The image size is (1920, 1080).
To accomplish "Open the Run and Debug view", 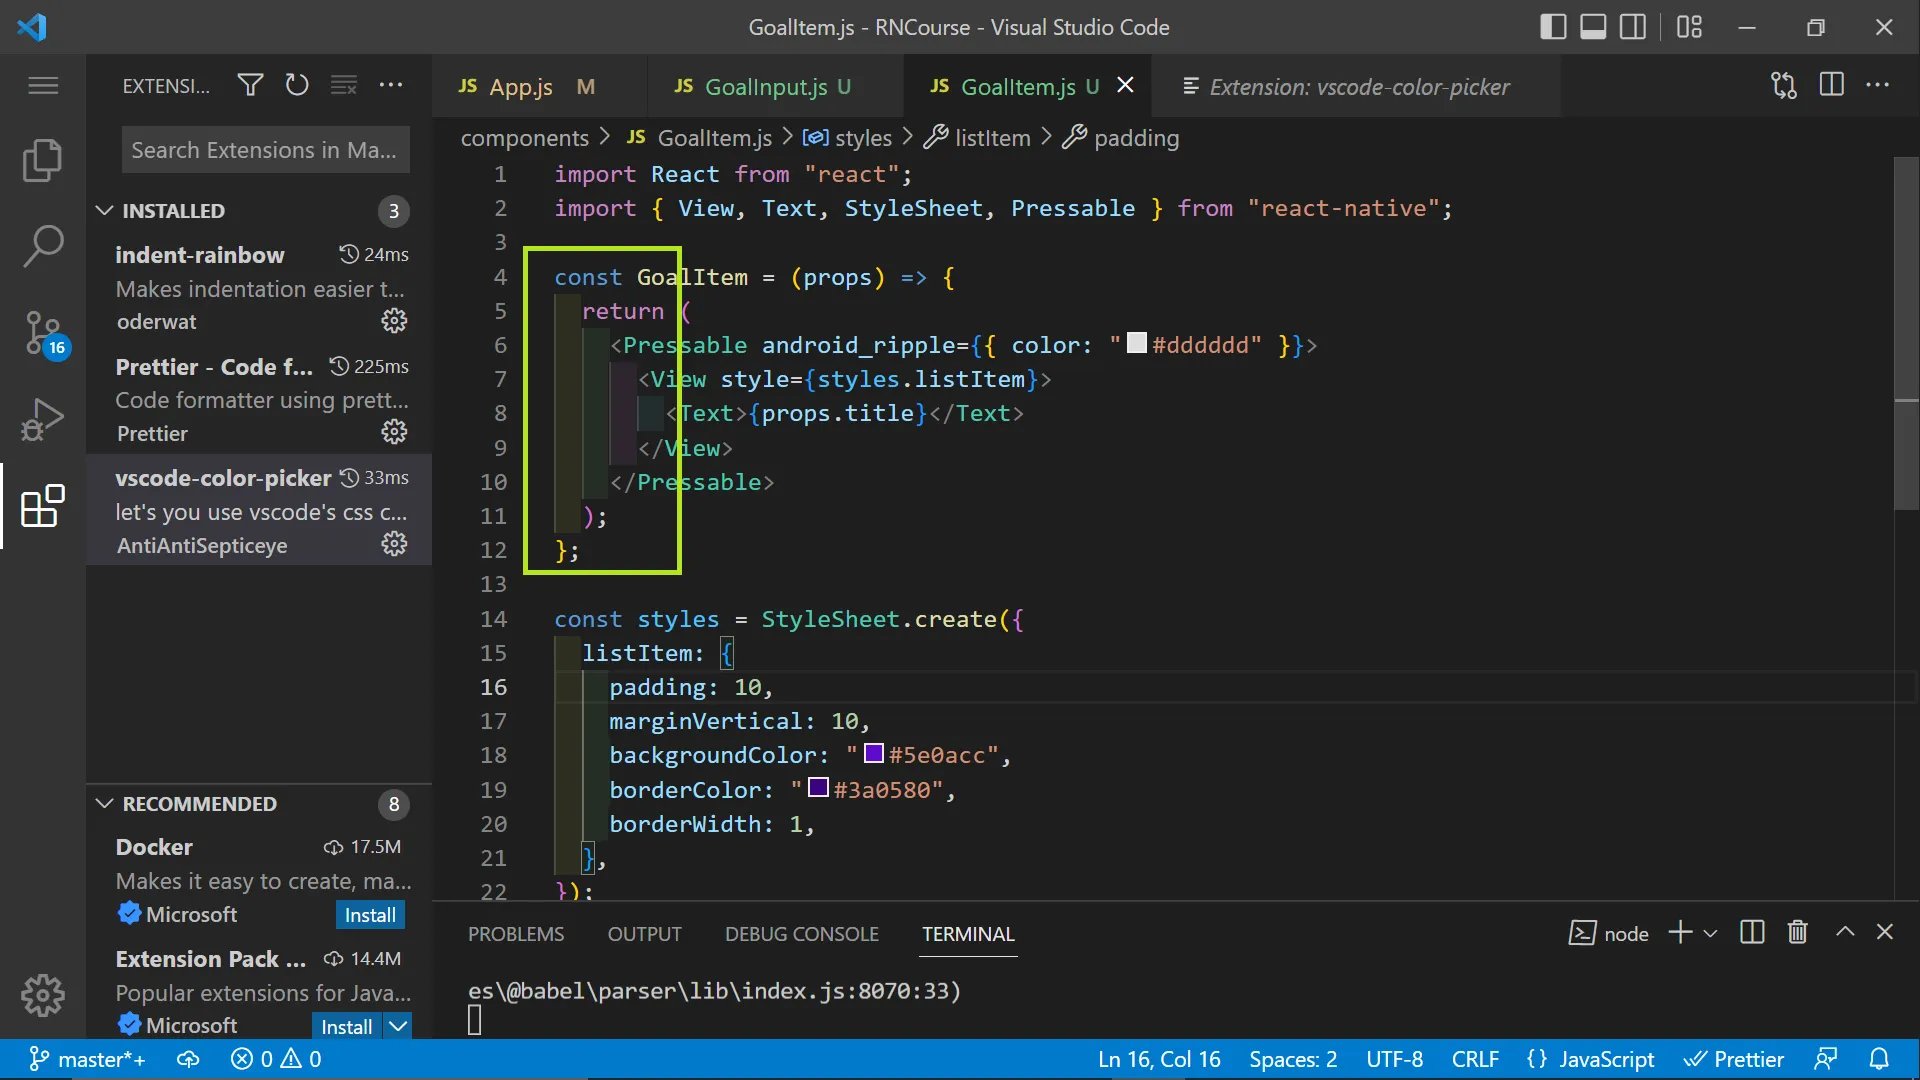I will (x=42, y=419).
